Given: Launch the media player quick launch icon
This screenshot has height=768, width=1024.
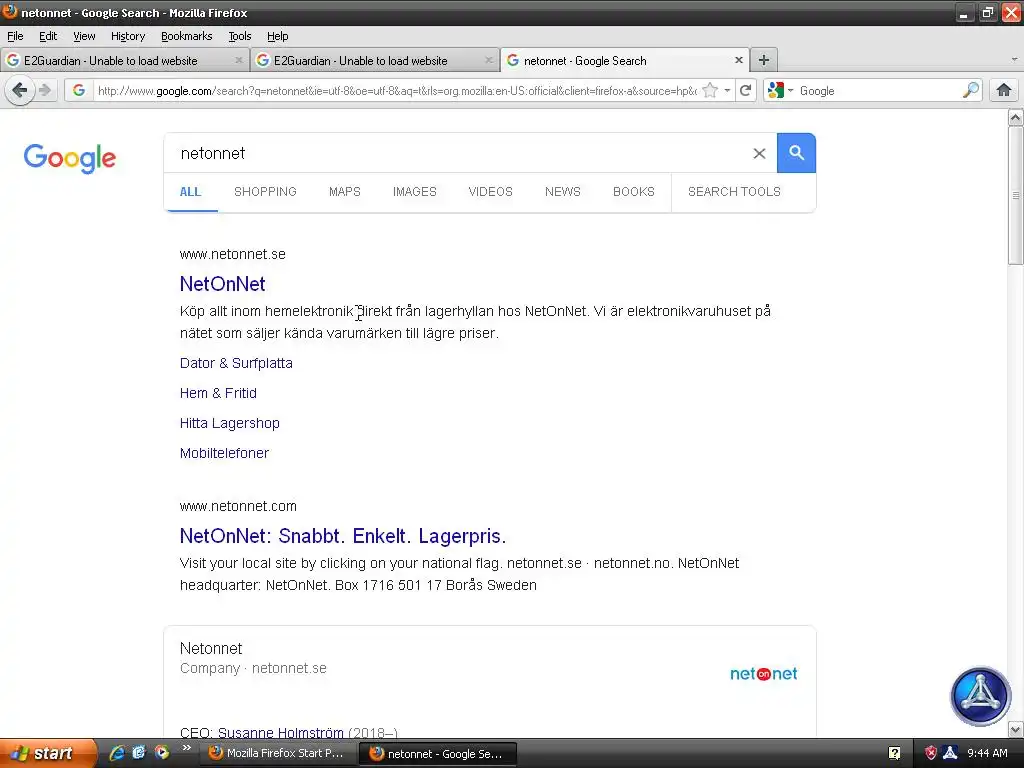Looking at the screenshot, I should tap(161, 753).
